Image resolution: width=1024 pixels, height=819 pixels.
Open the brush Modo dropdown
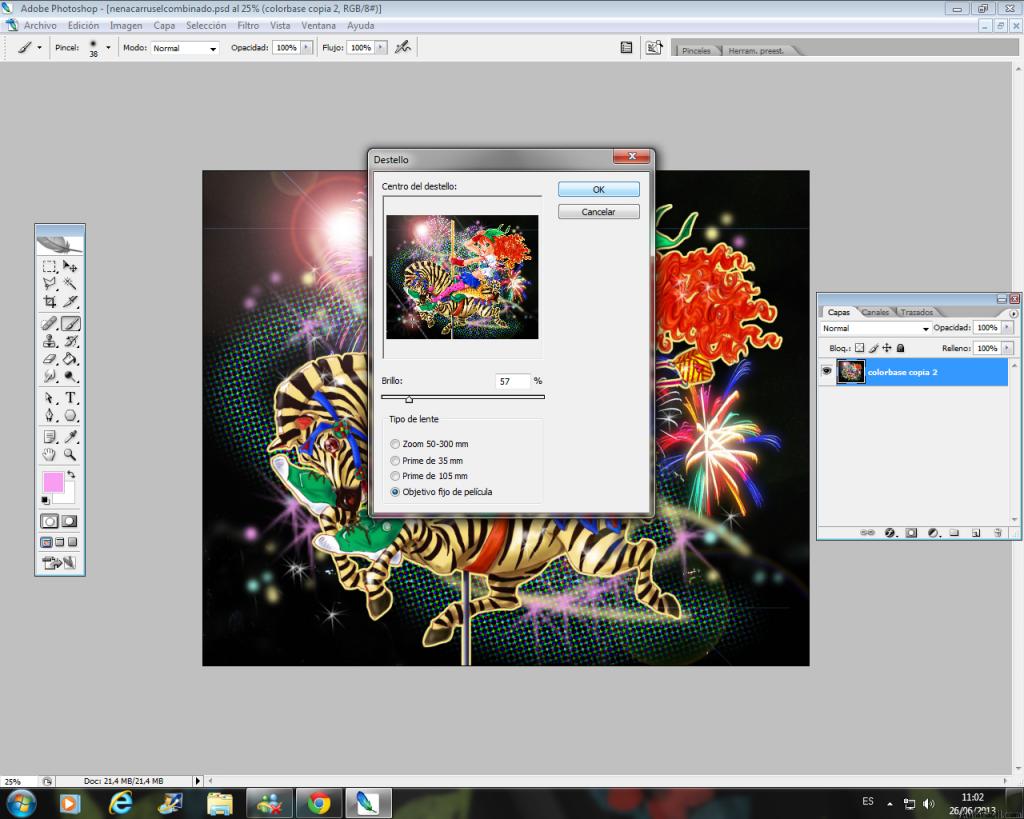[x=185, y=48]
